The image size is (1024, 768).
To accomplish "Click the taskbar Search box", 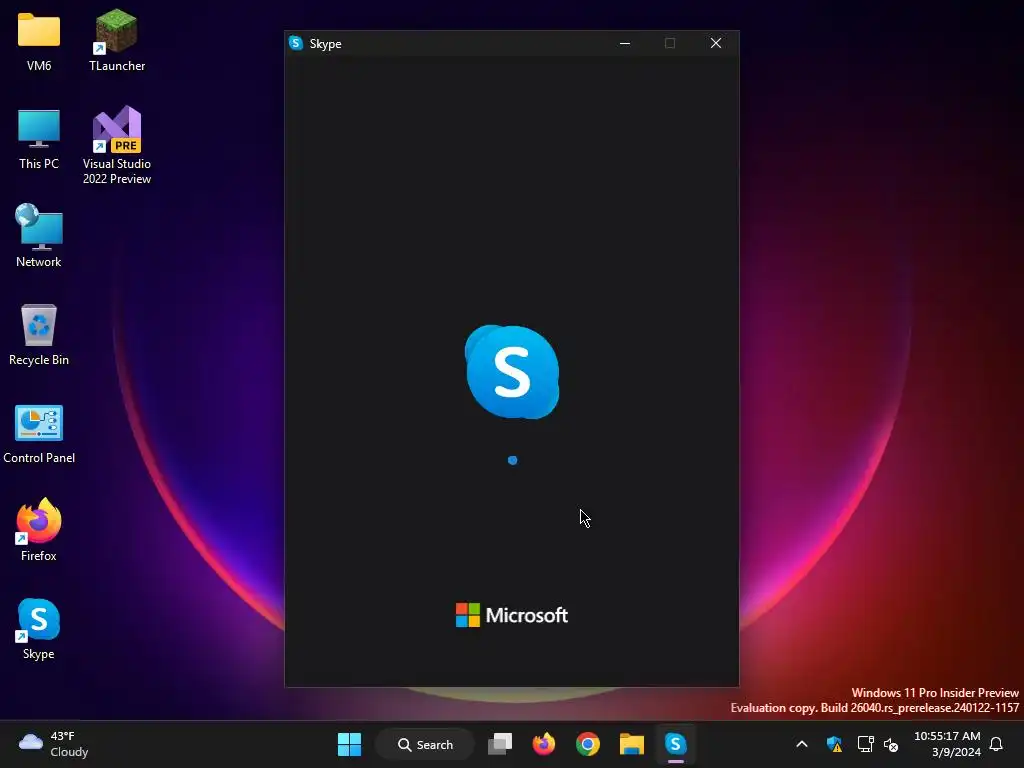I will click(x=425, y=744).
